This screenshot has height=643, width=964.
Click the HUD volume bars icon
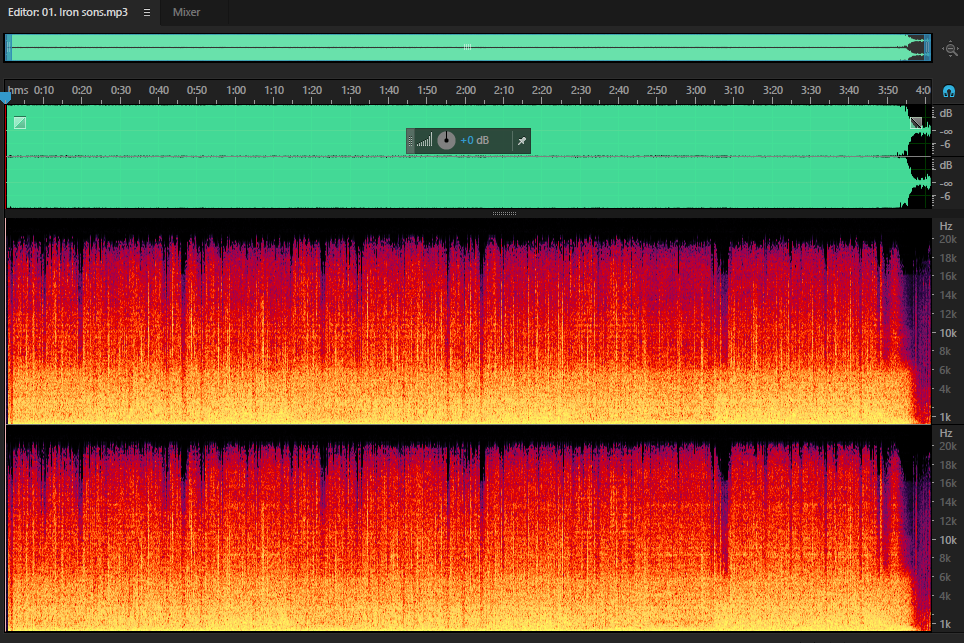pos(425,141)
